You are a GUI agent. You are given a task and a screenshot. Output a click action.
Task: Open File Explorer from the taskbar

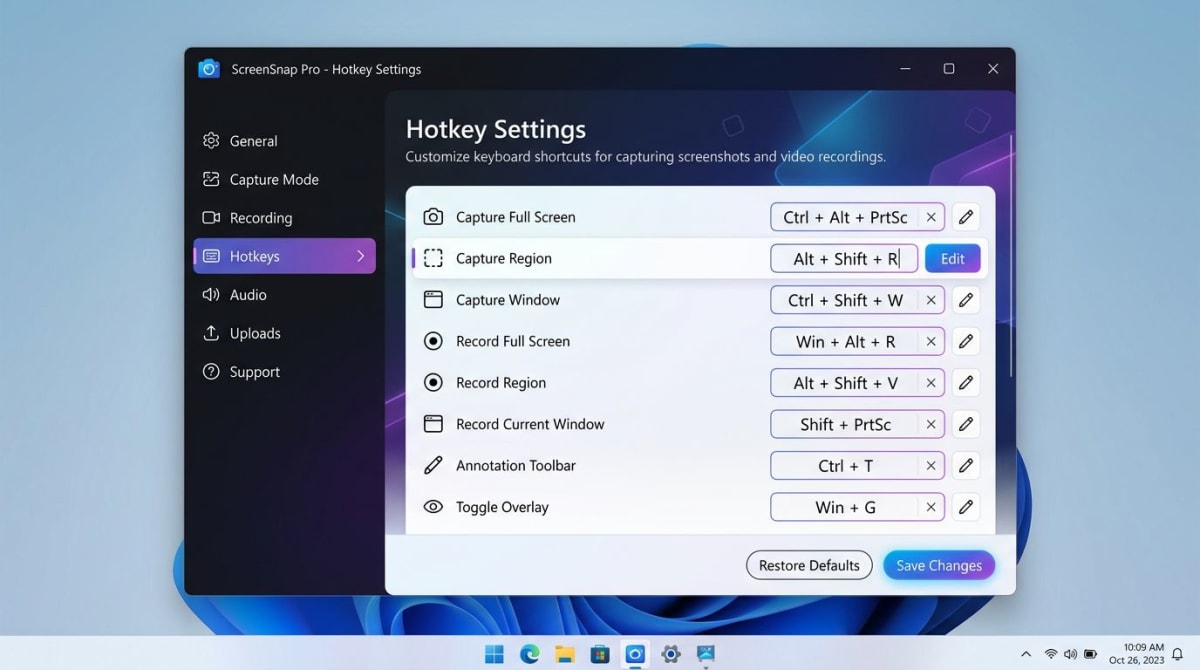click(x=565, y=654)
